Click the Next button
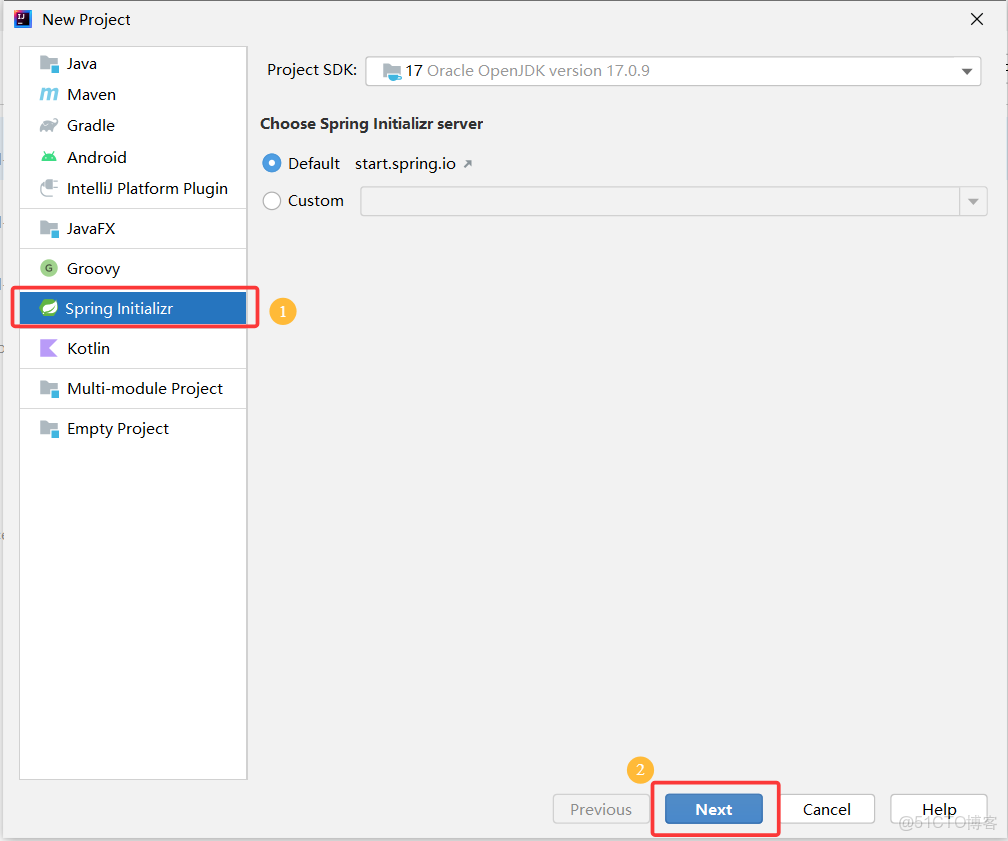This screenshot has height=841, width=1008. 713,809
